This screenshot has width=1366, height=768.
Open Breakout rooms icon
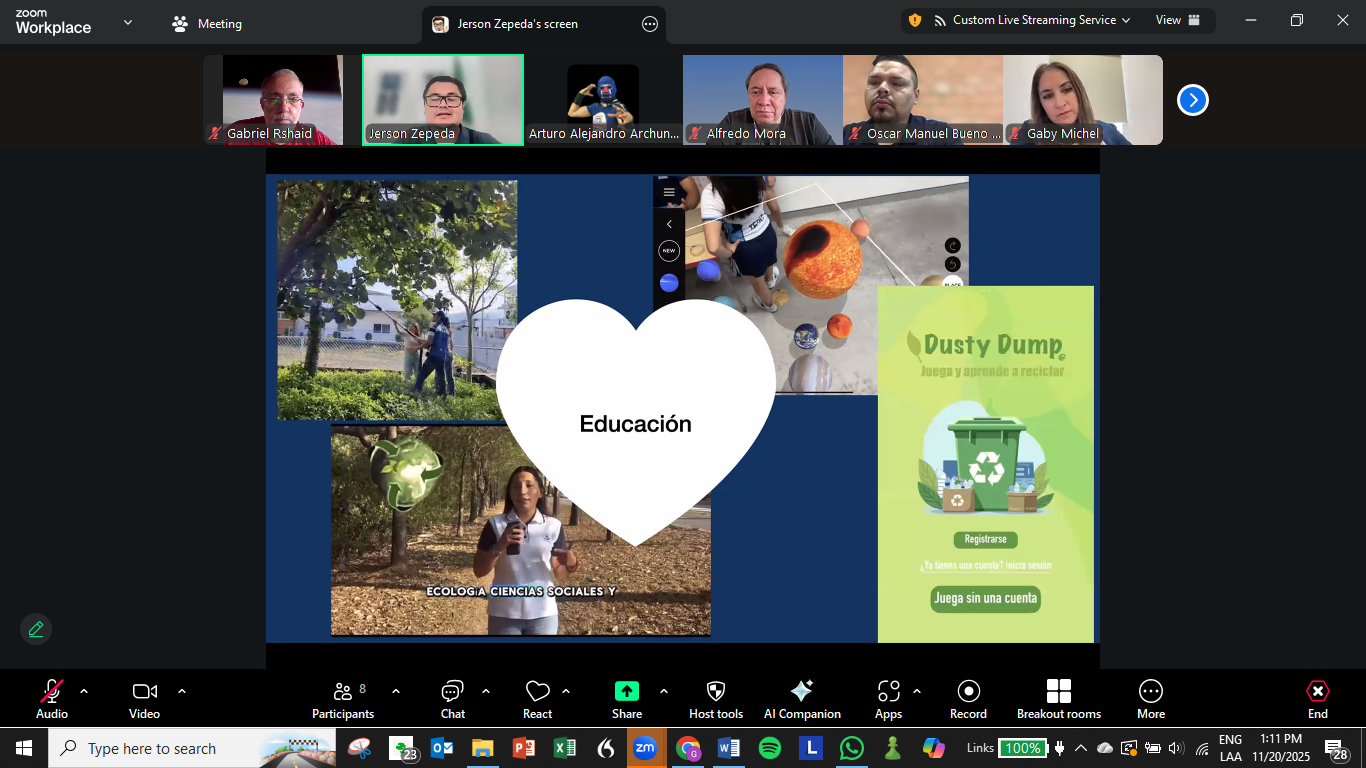tap(1058, 692)
